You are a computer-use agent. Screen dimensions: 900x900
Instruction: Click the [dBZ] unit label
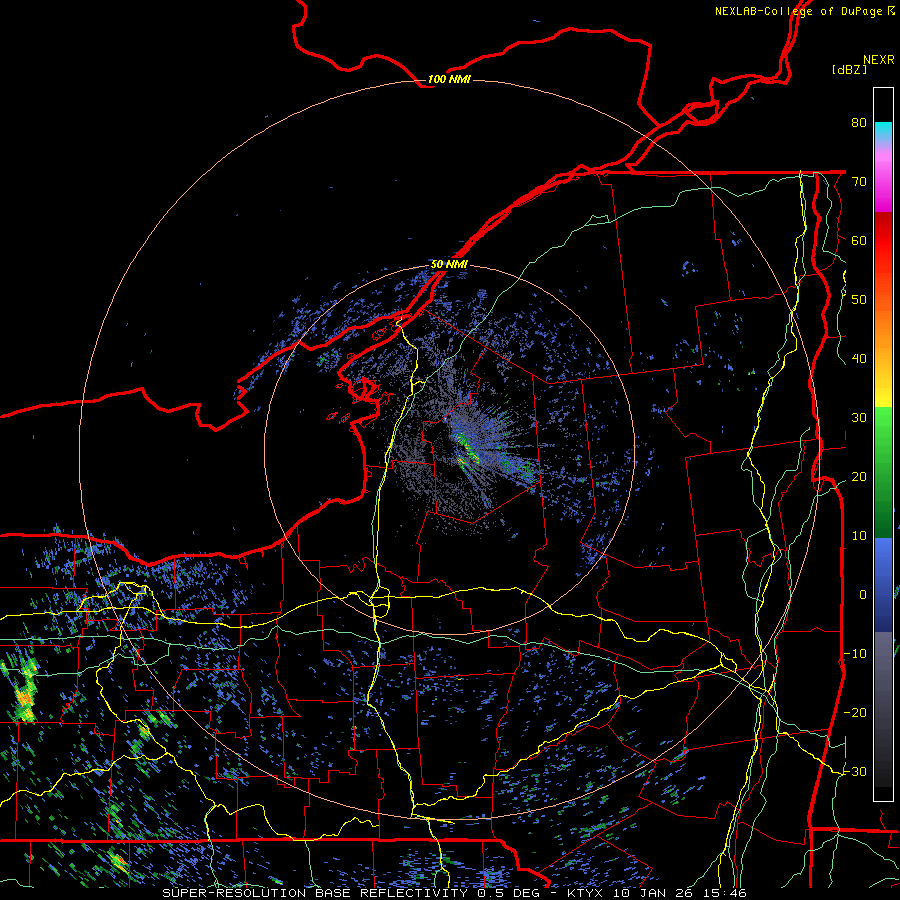(849, 69)
